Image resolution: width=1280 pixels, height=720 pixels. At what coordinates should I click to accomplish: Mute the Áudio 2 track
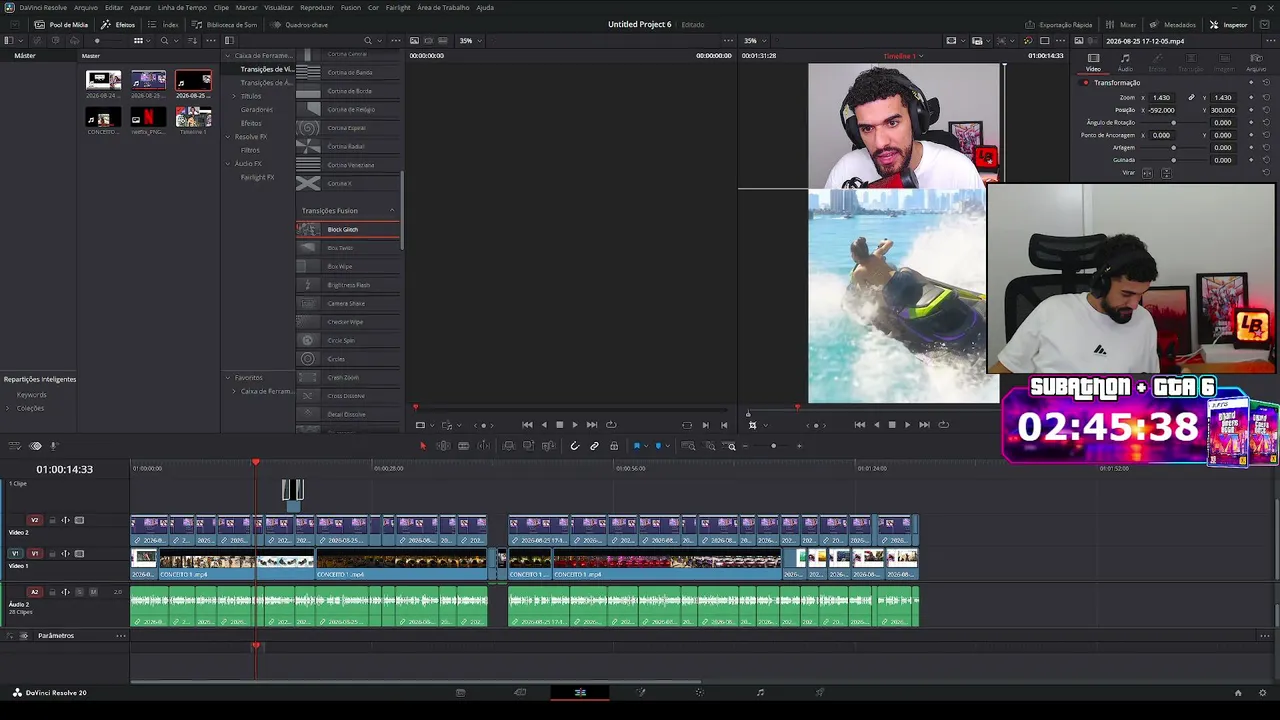(94, 592)
